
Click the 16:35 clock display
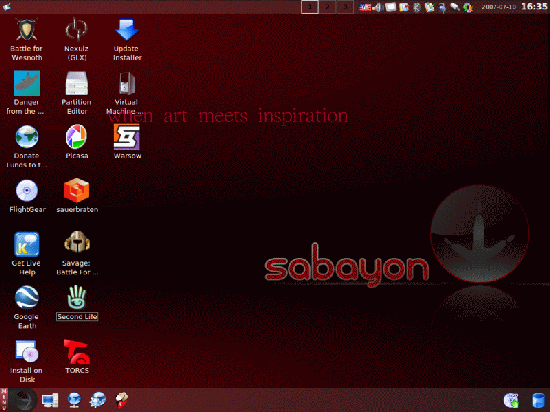(x=534, y=6)
